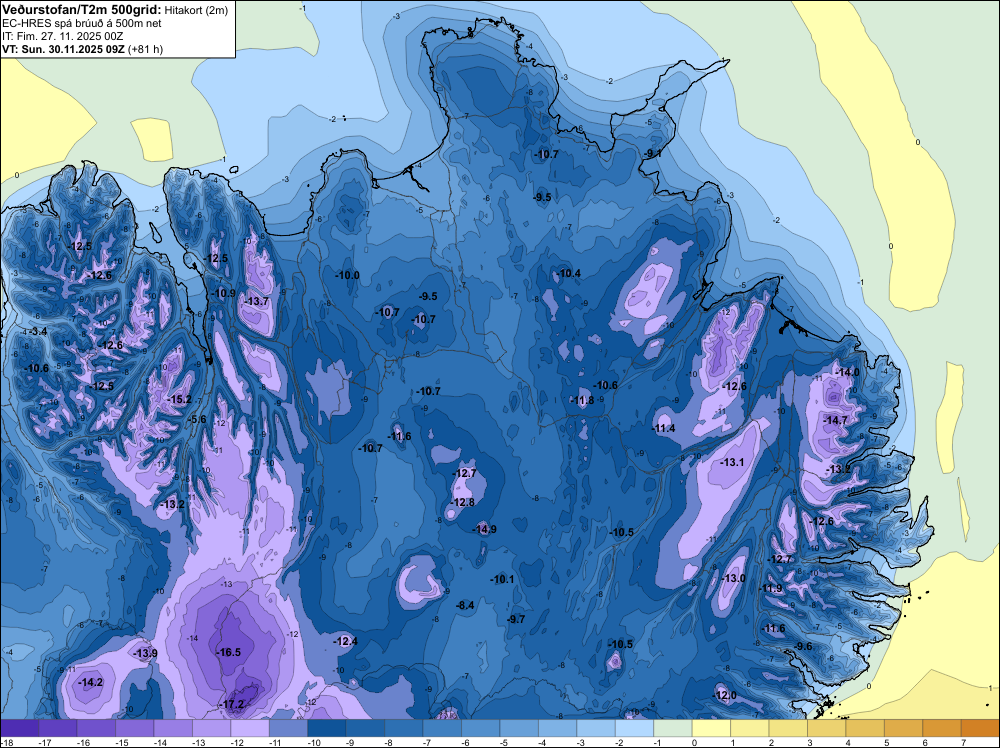This screenshot has width=1000, height=748.
Task: Click the -12.4 temperature label
Action: pyautogui.click(x=346, y=642)
